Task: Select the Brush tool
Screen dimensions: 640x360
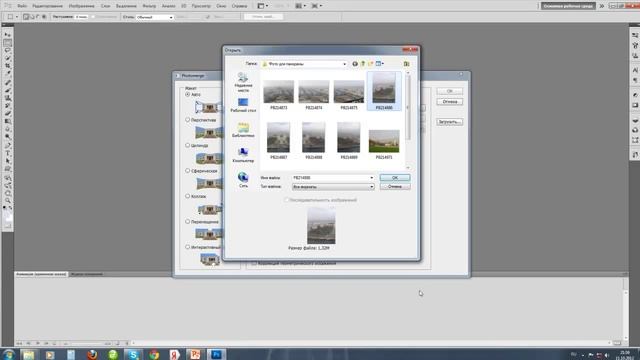Action: click(x=8, y=90)
